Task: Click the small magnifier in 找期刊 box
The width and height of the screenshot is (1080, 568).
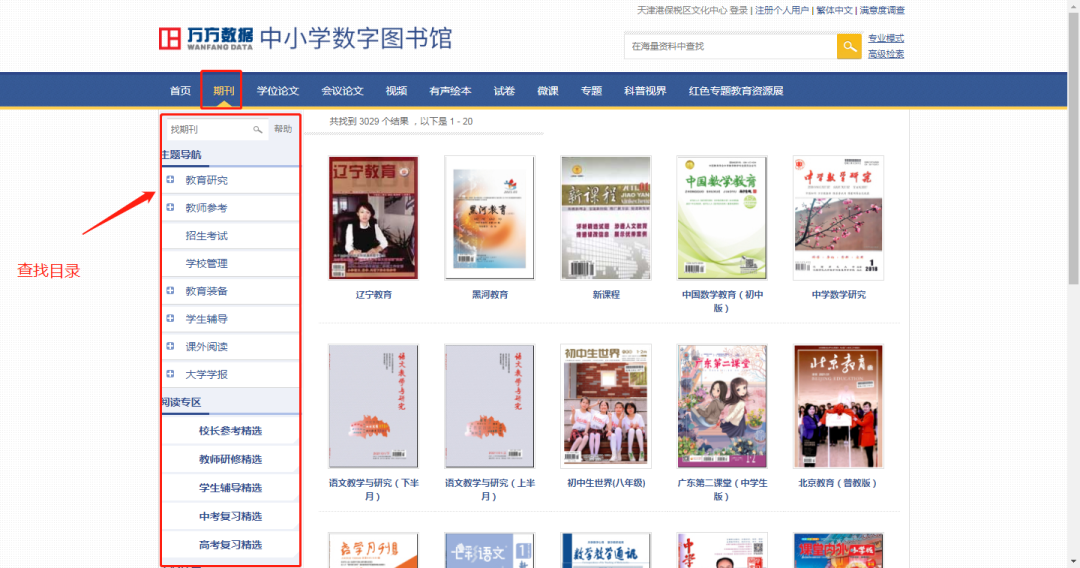Action: [257, 129]
